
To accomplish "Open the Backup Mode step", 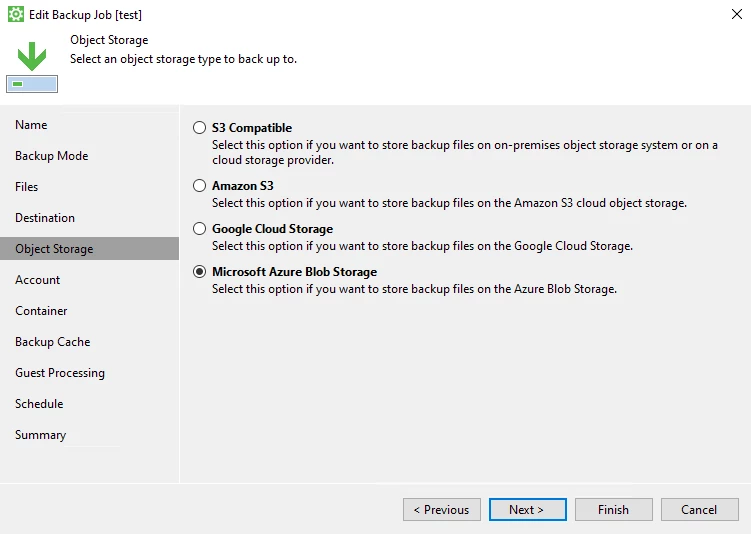I will click(x=52, y=156).
